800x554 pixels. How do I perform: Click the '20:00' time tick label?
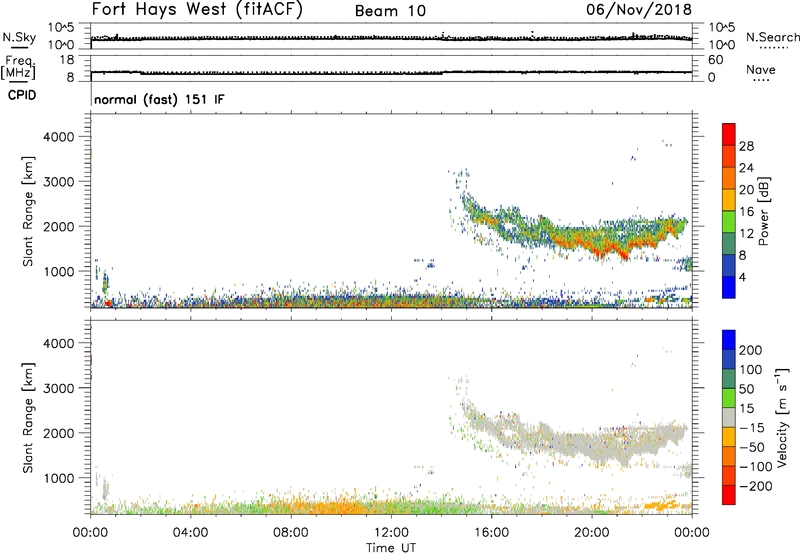pyautogui.click(x=592, y=533)
